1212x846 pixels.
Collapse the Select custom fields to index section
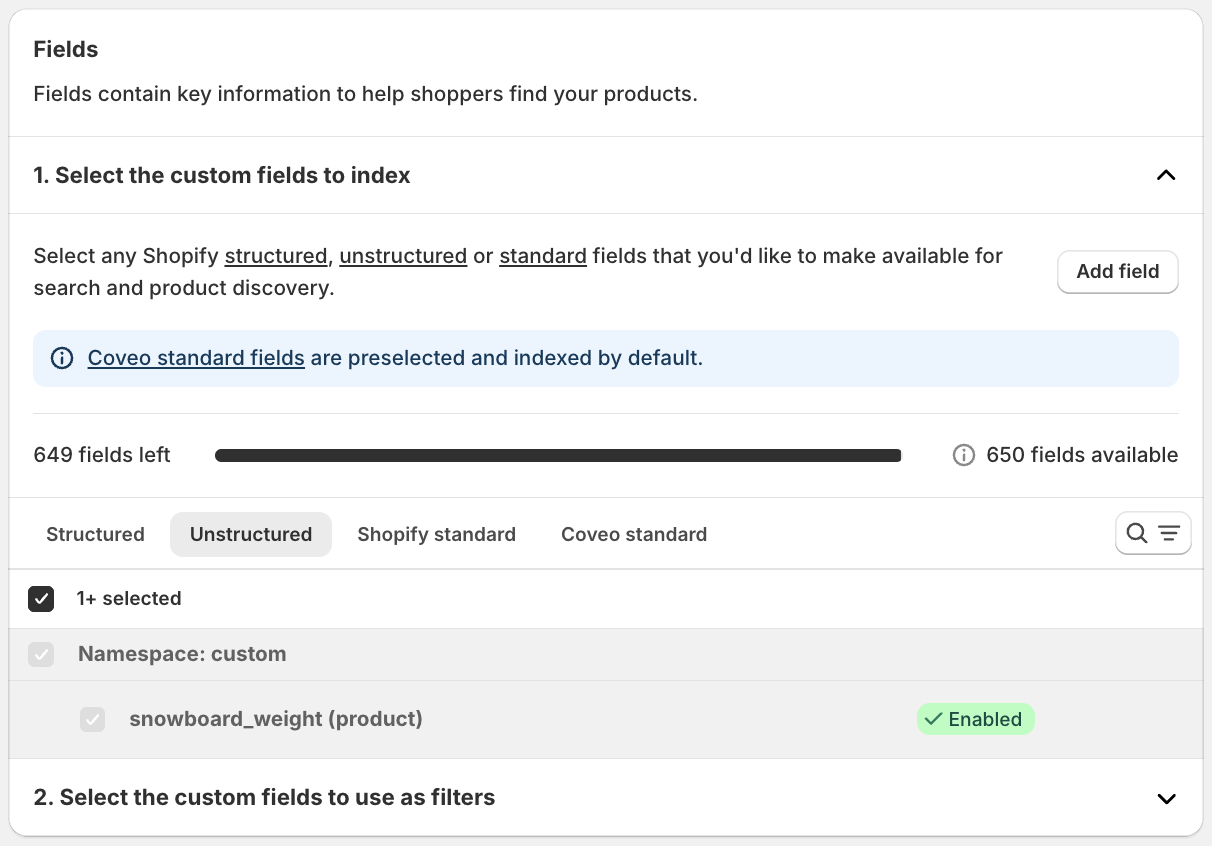coord(1165,175)
